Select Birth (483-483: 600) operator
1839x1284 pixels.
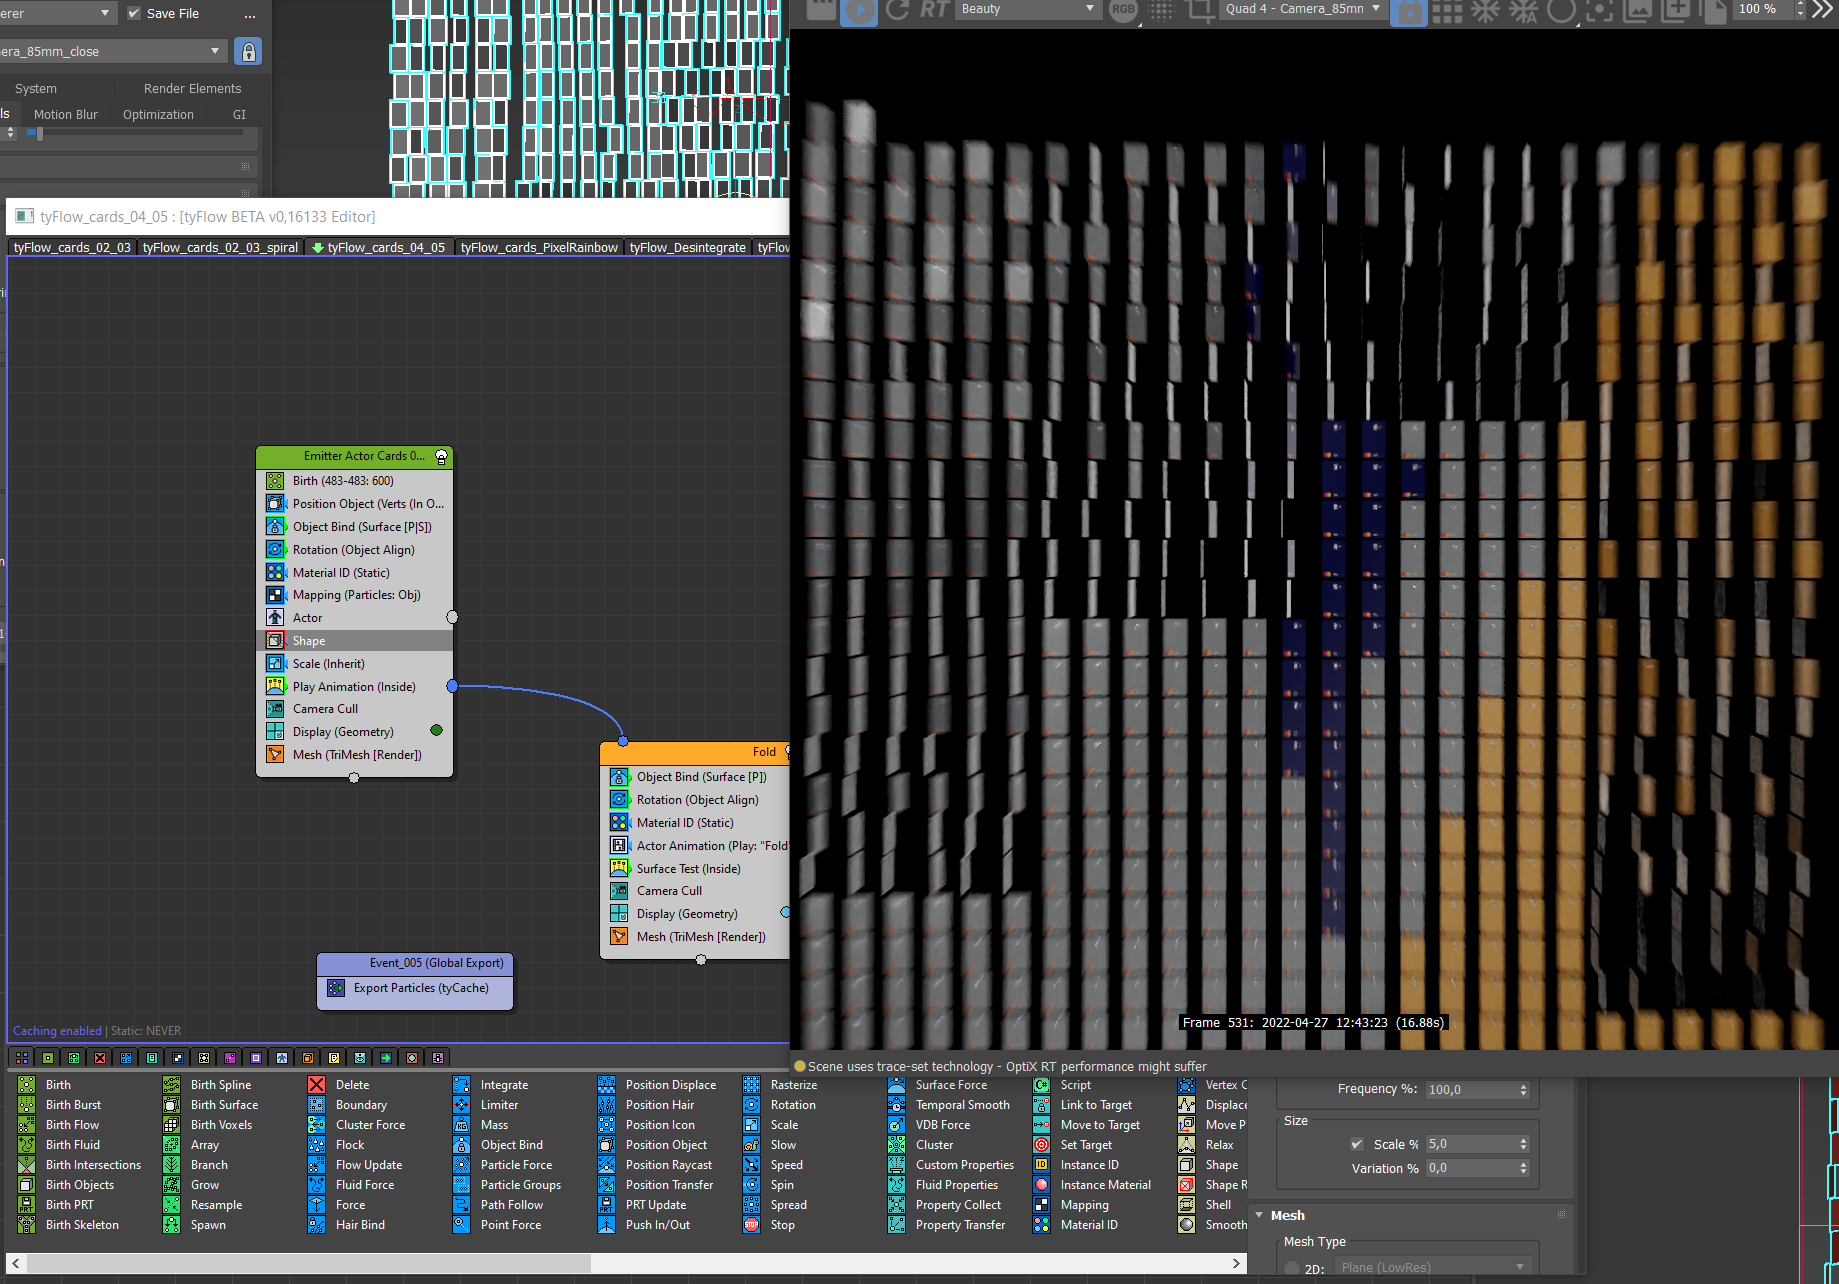click(355, 481)
